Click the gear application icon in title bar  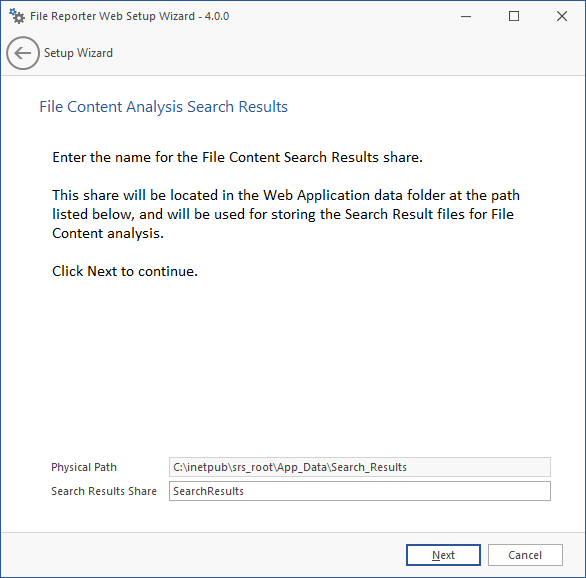coord(17,16)
